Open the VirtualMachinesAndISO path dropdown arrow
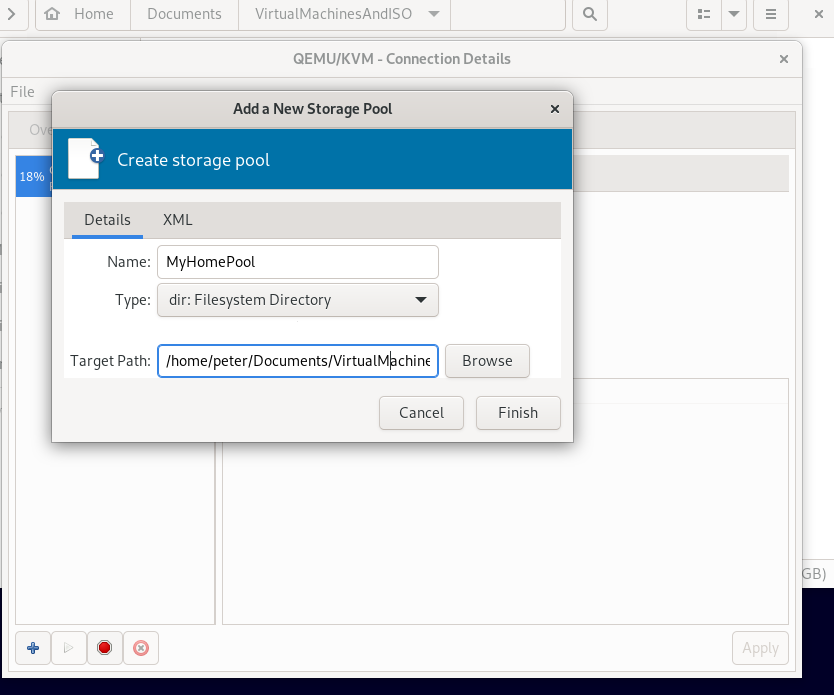Viewport: 834px width, 695px height. [433, 14]
